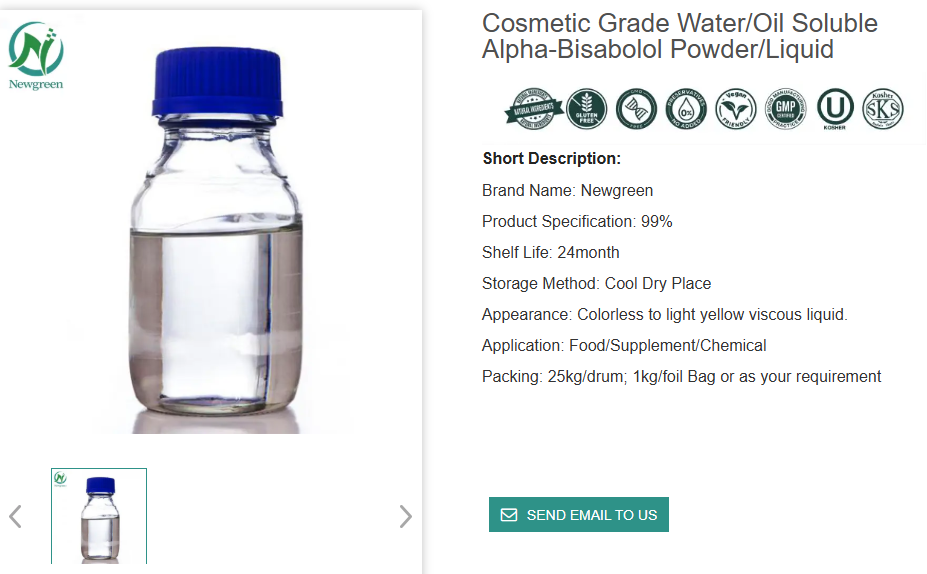Viewport: 927px width, 574px height.
Task: Click the Brand Name Newgreen text
Action: [567, 190]
